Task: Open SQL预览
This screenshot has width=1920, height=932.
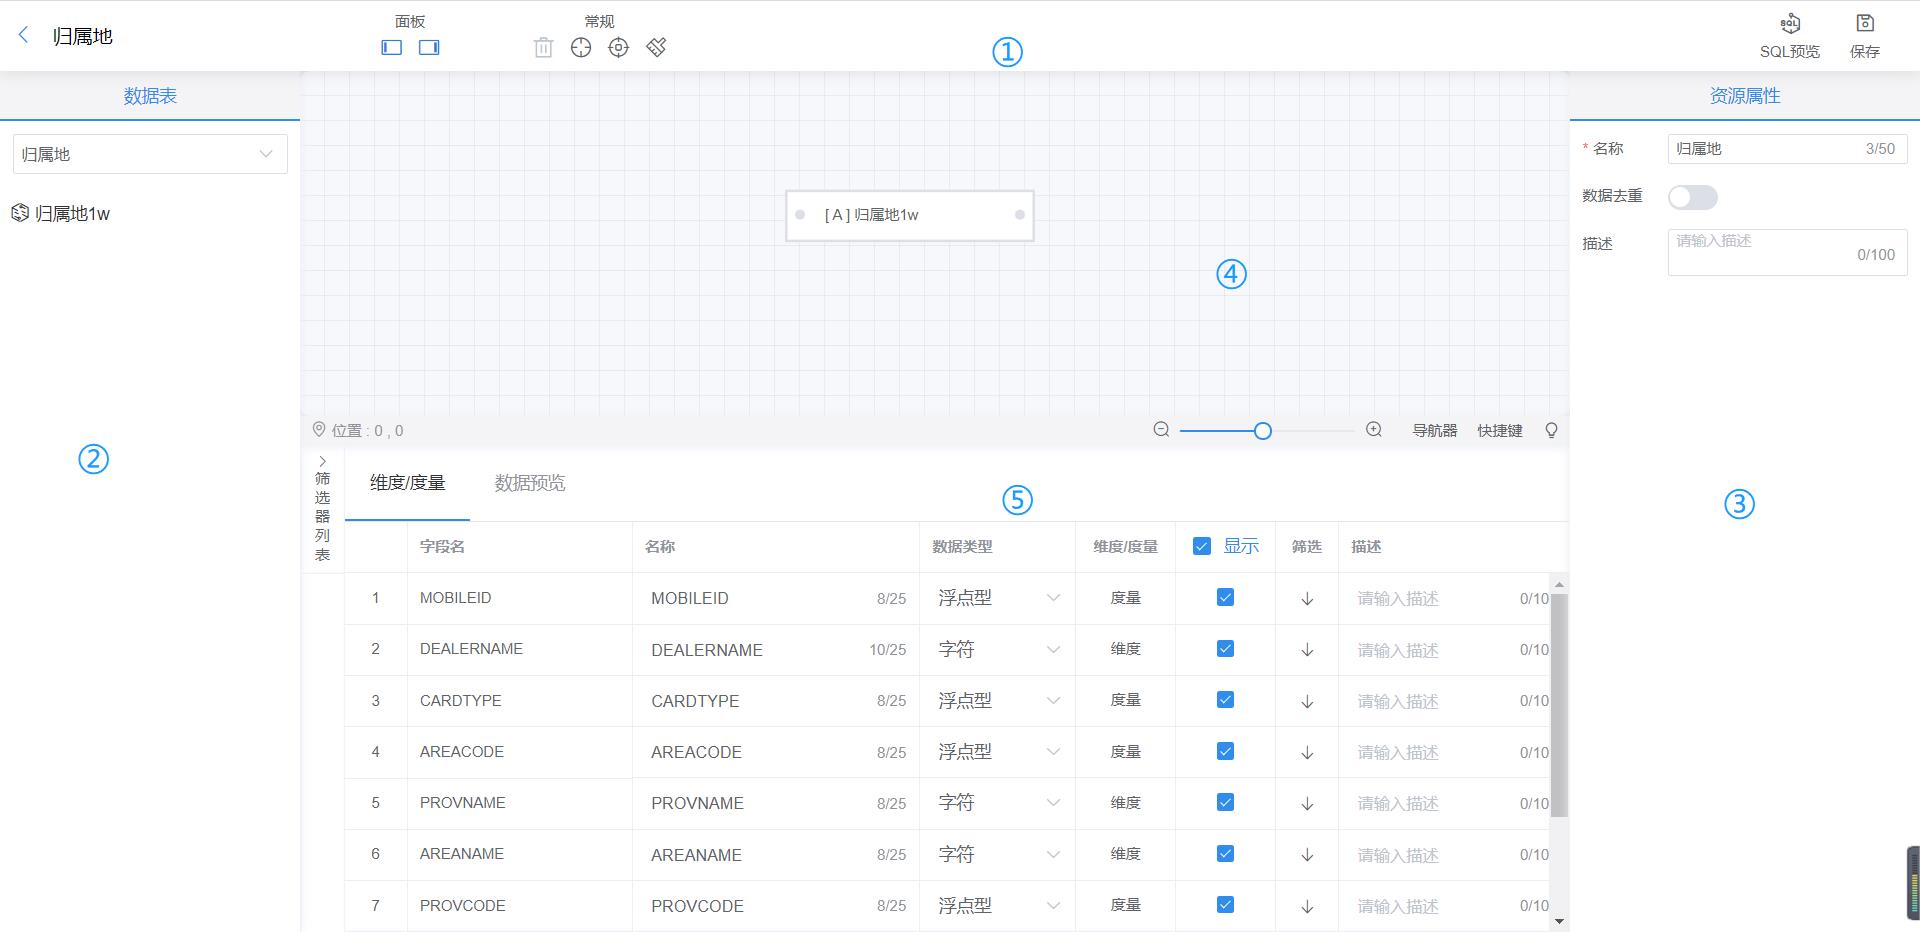Action: click(1790, 36)
